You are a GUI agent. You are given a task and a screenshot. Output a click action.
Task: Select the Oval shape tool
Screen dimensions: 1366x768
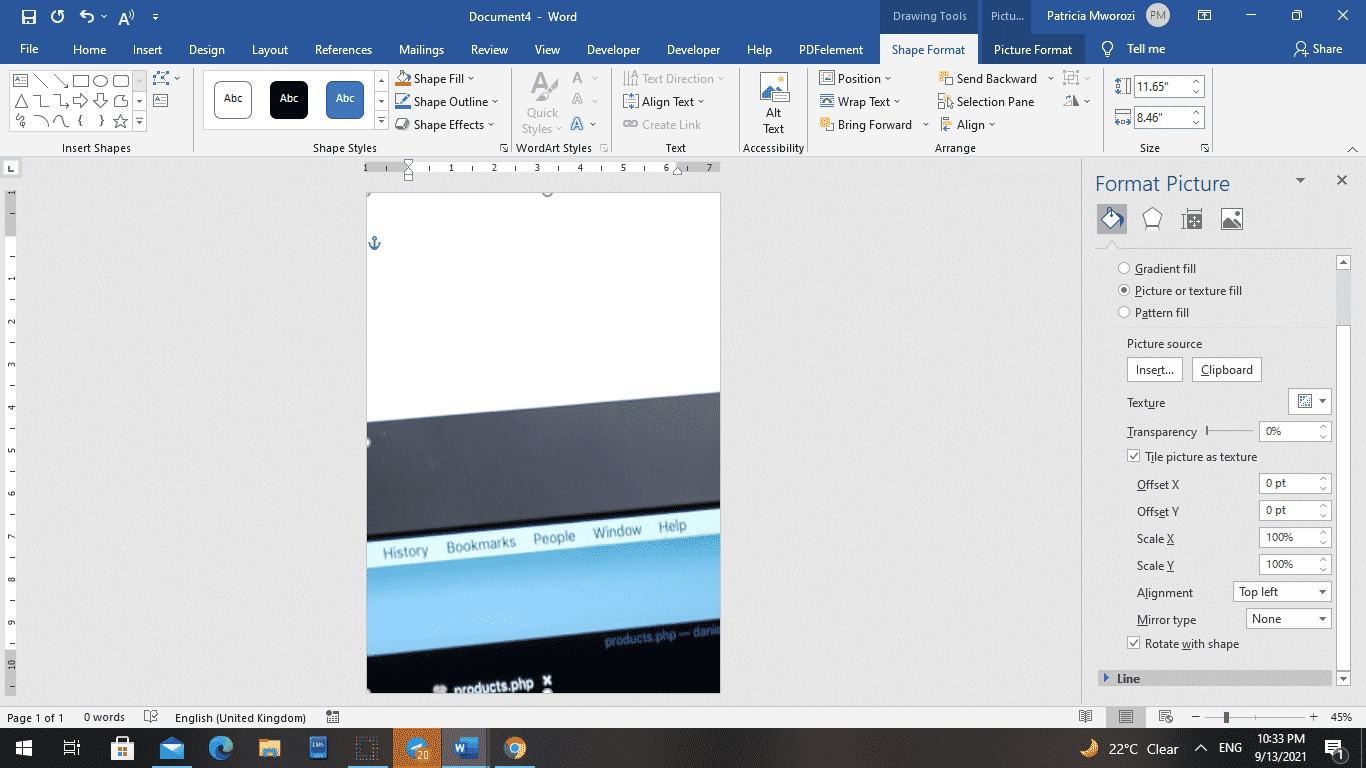101,81
